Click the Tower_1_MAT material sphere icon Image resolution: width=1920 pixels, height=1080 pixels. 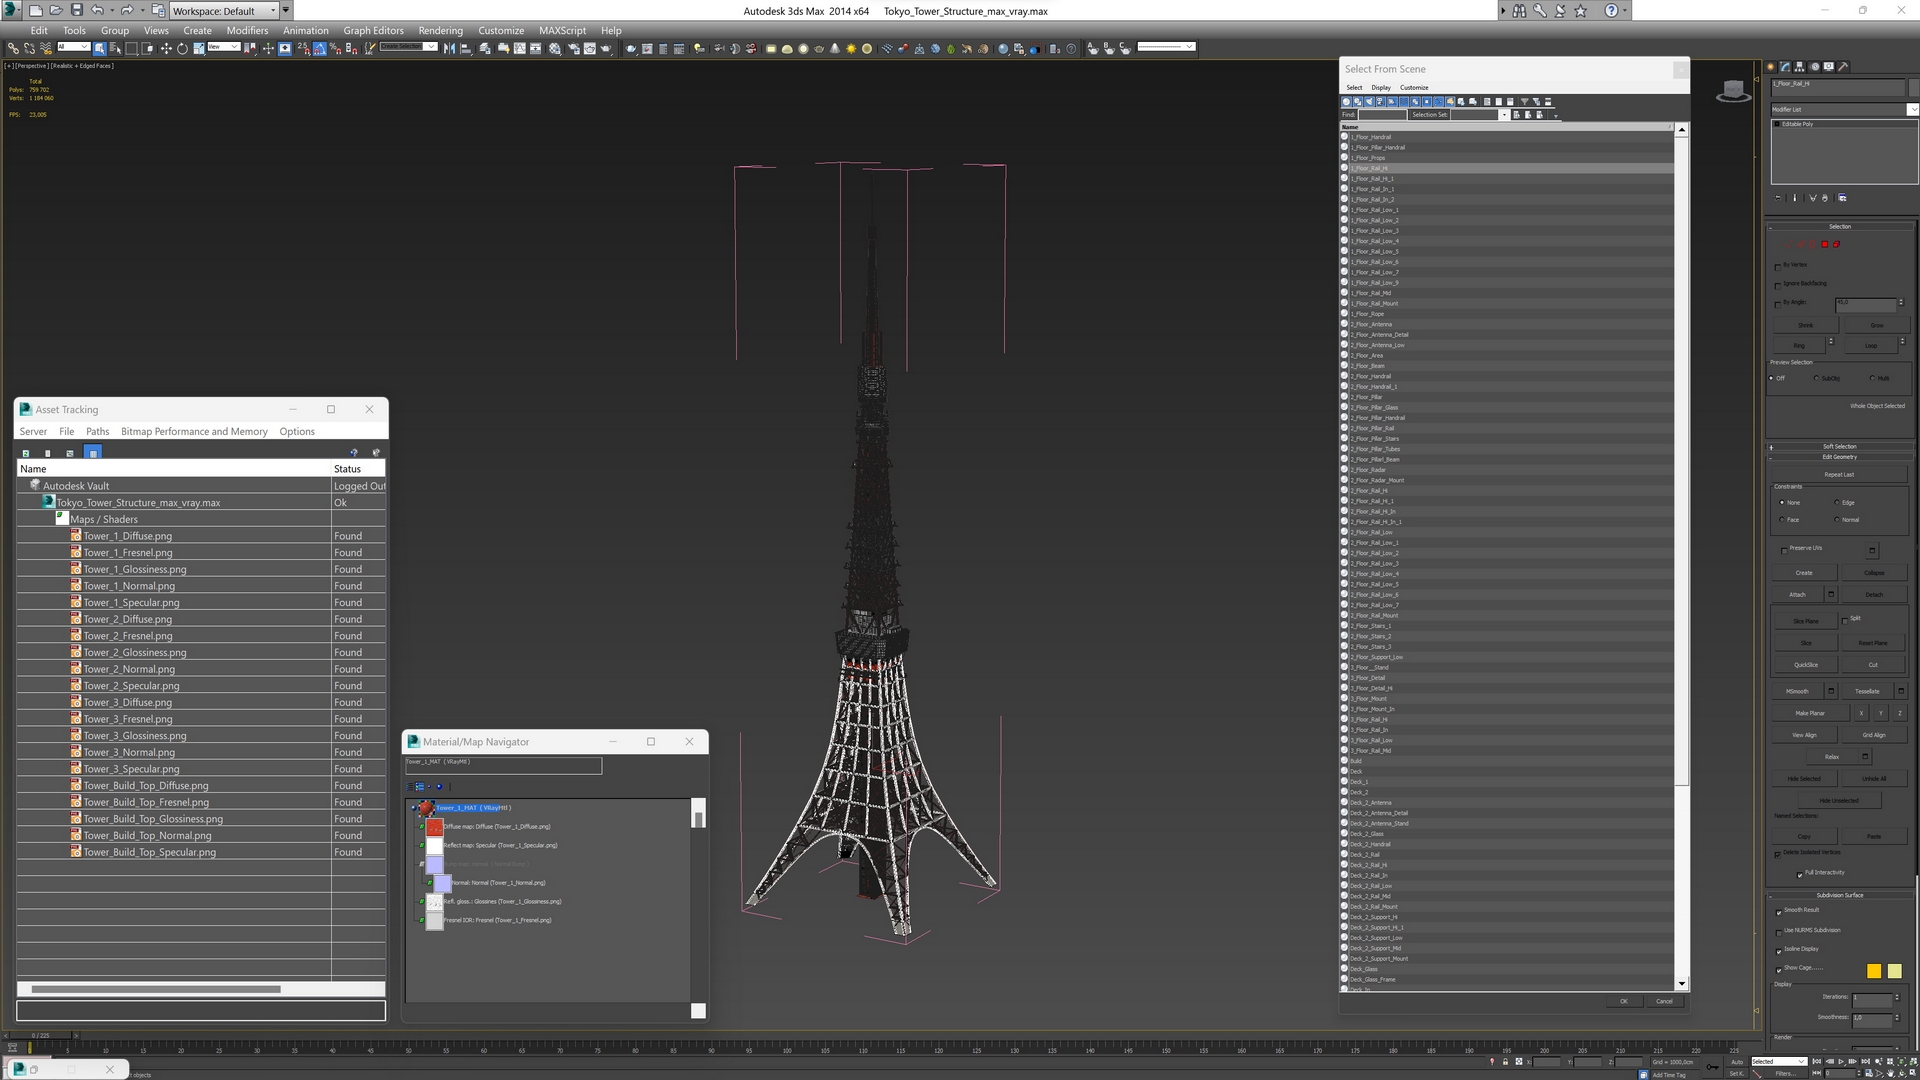click(427, 808)
